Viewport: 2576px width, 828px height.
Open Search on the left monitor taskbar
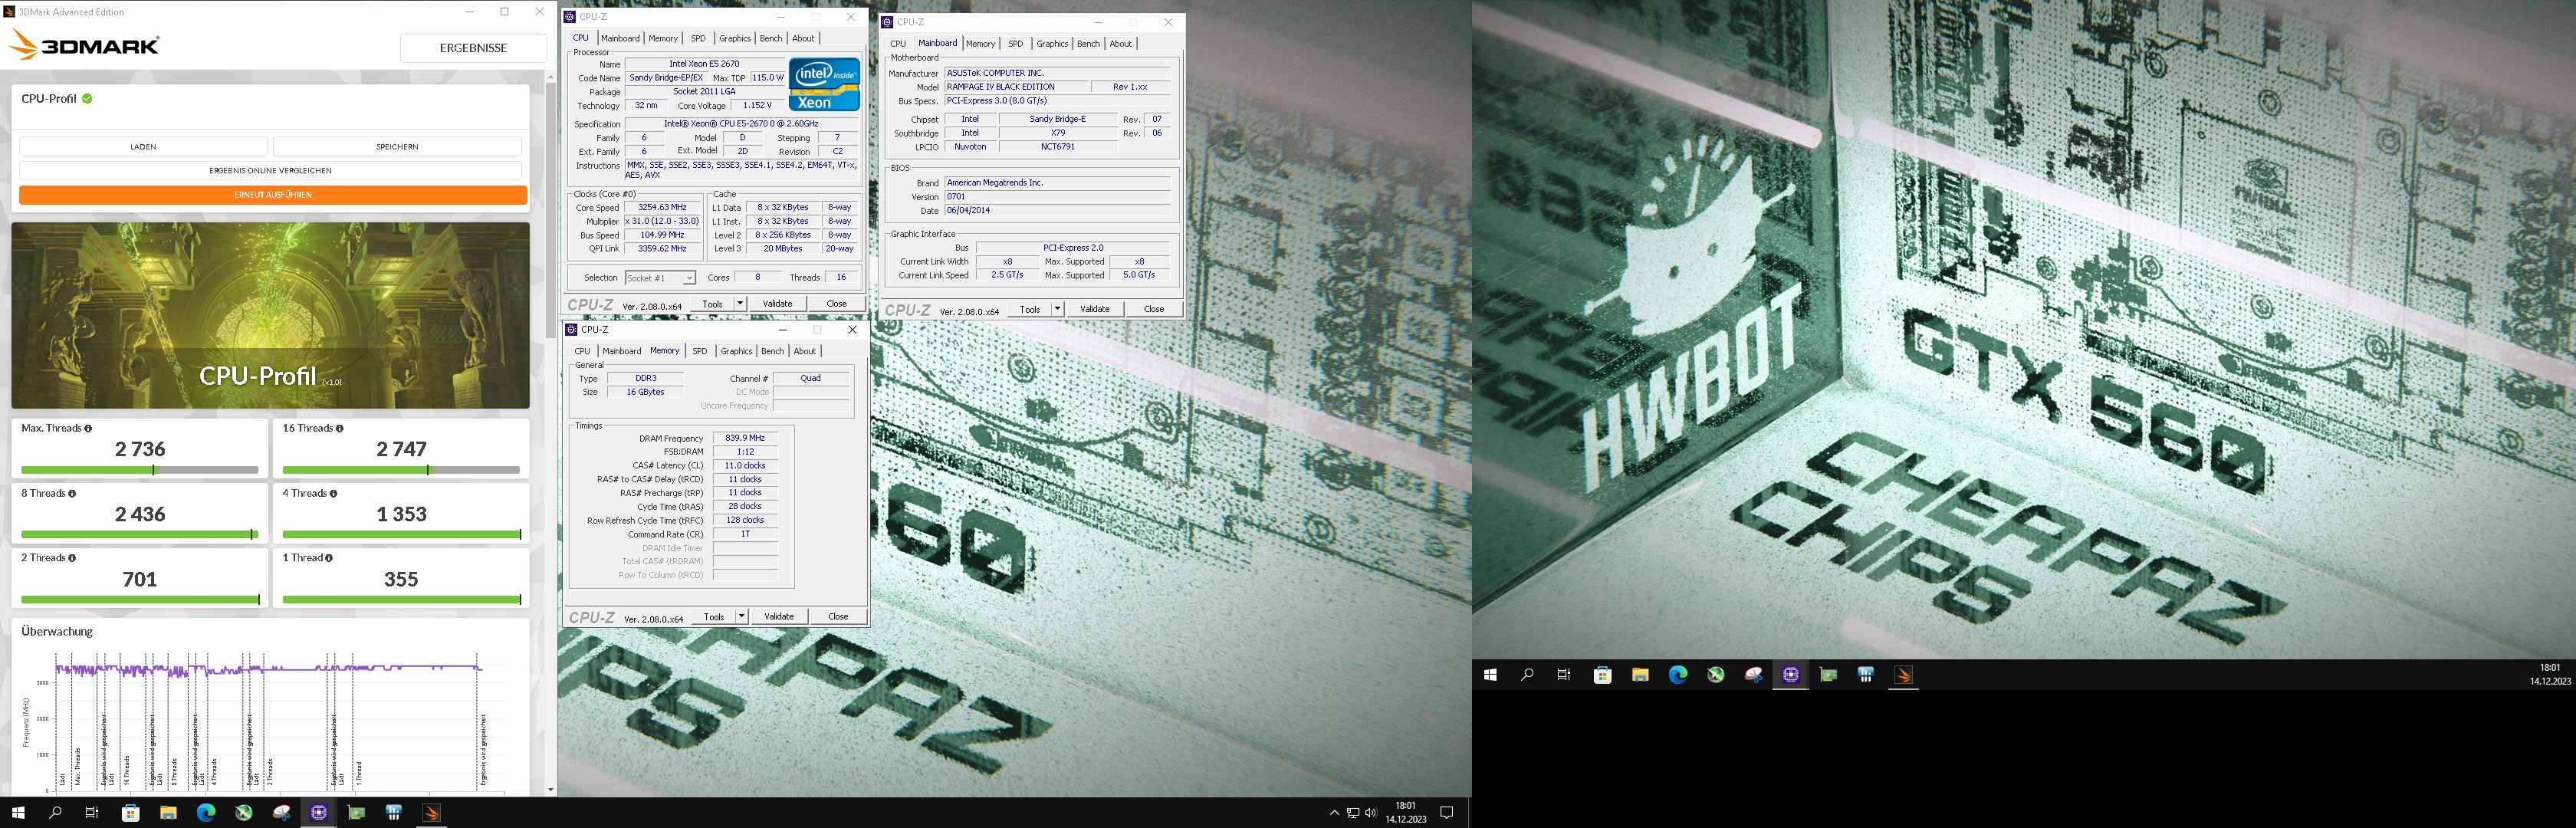pos(55,813)
